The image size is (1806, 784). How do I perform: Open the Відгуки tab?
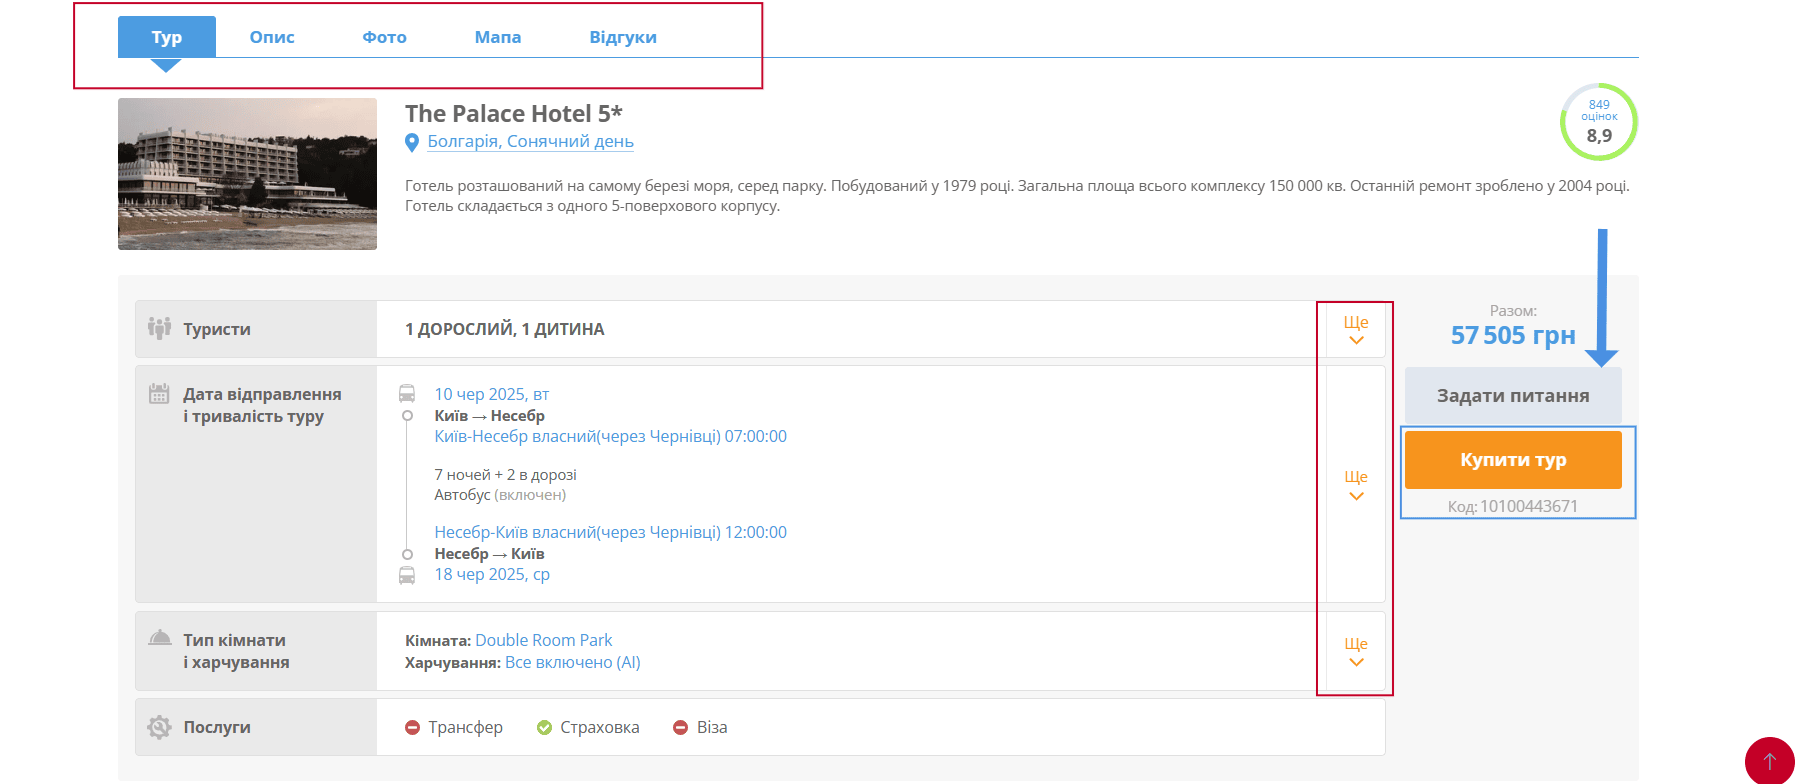tap(622, 37)
